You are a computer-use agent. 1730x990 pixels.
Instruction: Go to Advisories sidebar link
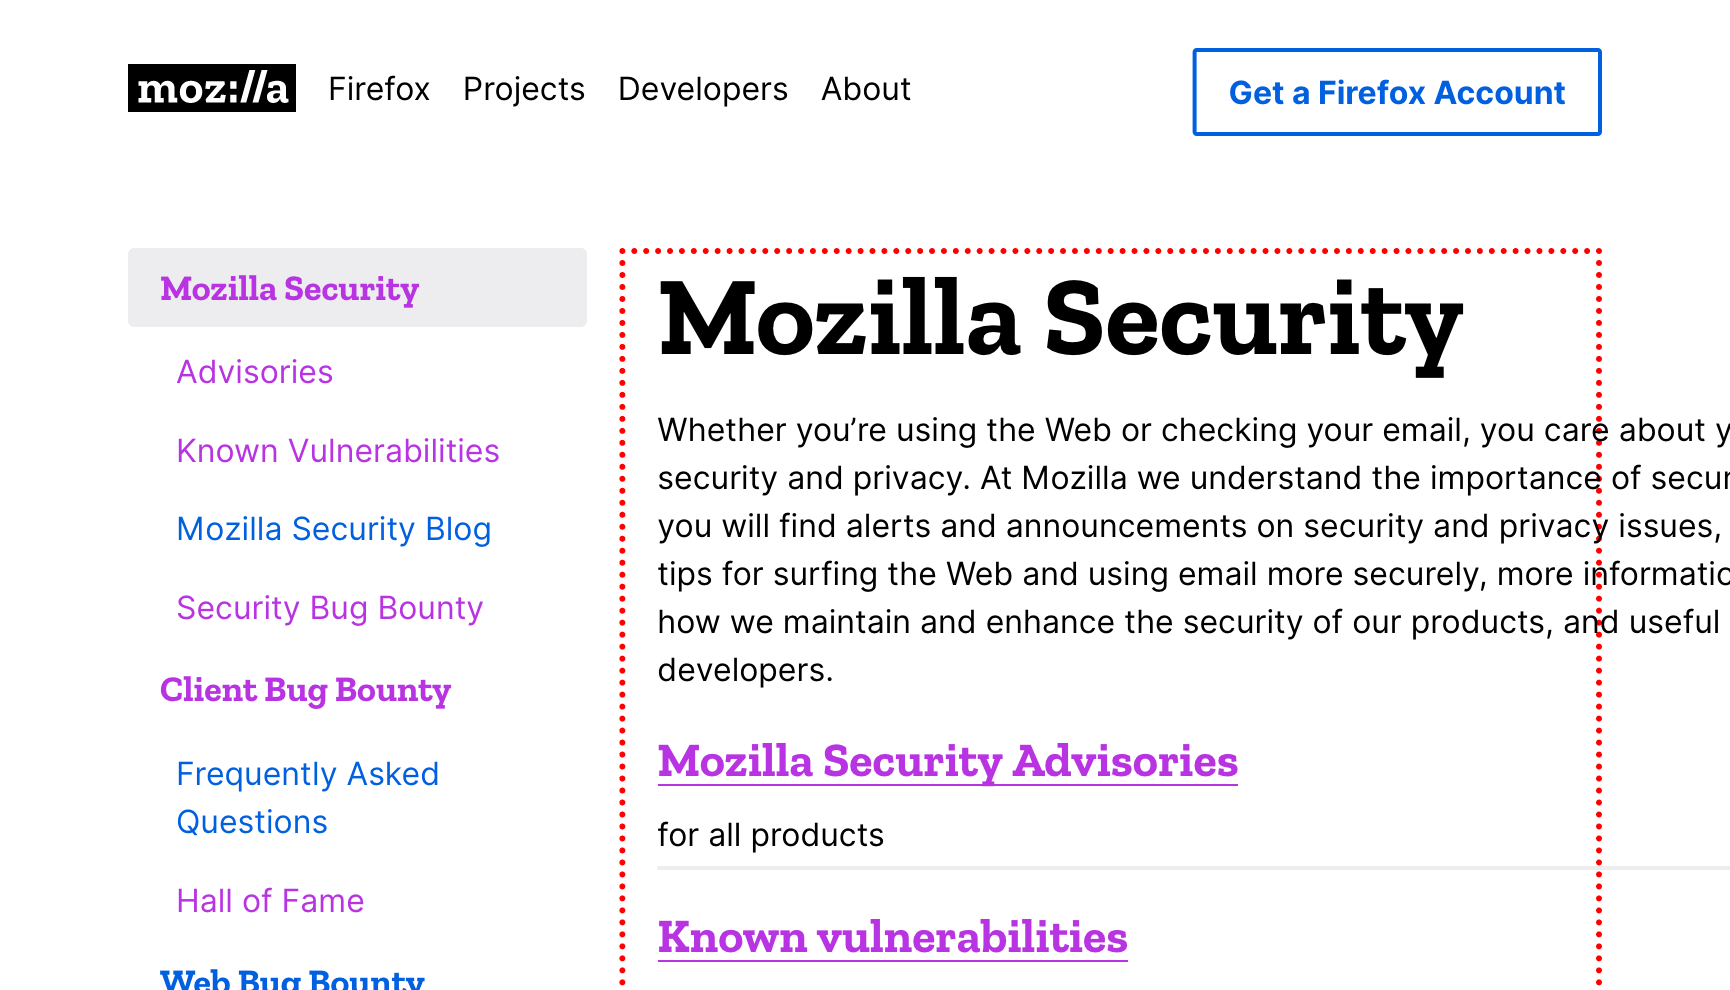255,372
